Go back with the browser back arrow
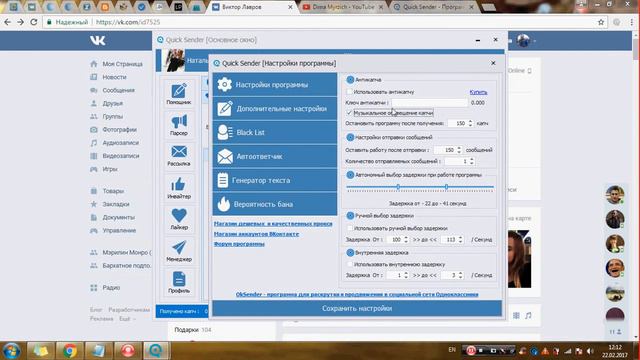Viewport: 640px width, 360px height. click(8, 22)
